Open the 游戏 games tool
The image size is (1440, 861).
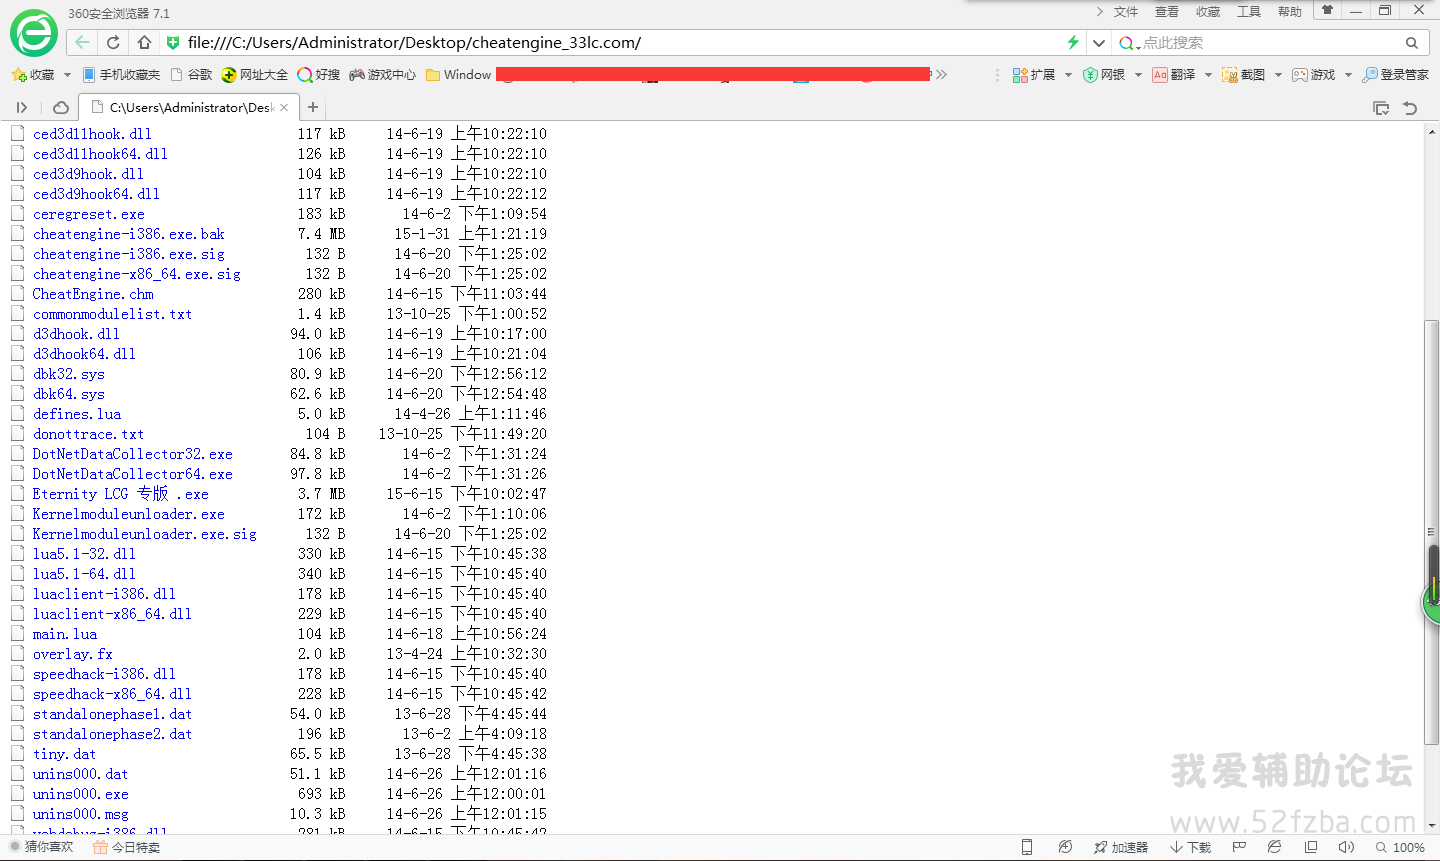pos(1314,75)
